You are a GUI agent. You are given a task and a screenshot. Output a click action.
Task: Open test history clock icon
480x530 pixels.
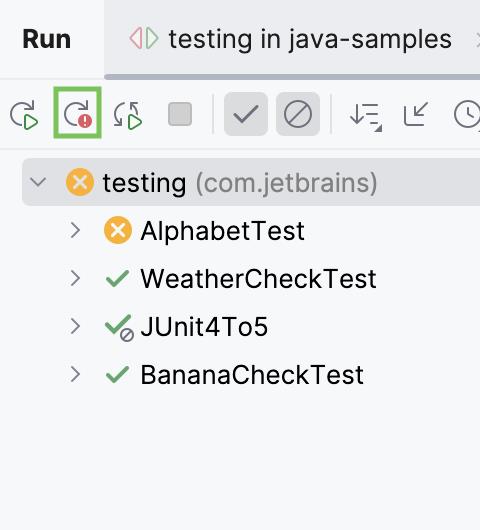[x=467, y=115]
